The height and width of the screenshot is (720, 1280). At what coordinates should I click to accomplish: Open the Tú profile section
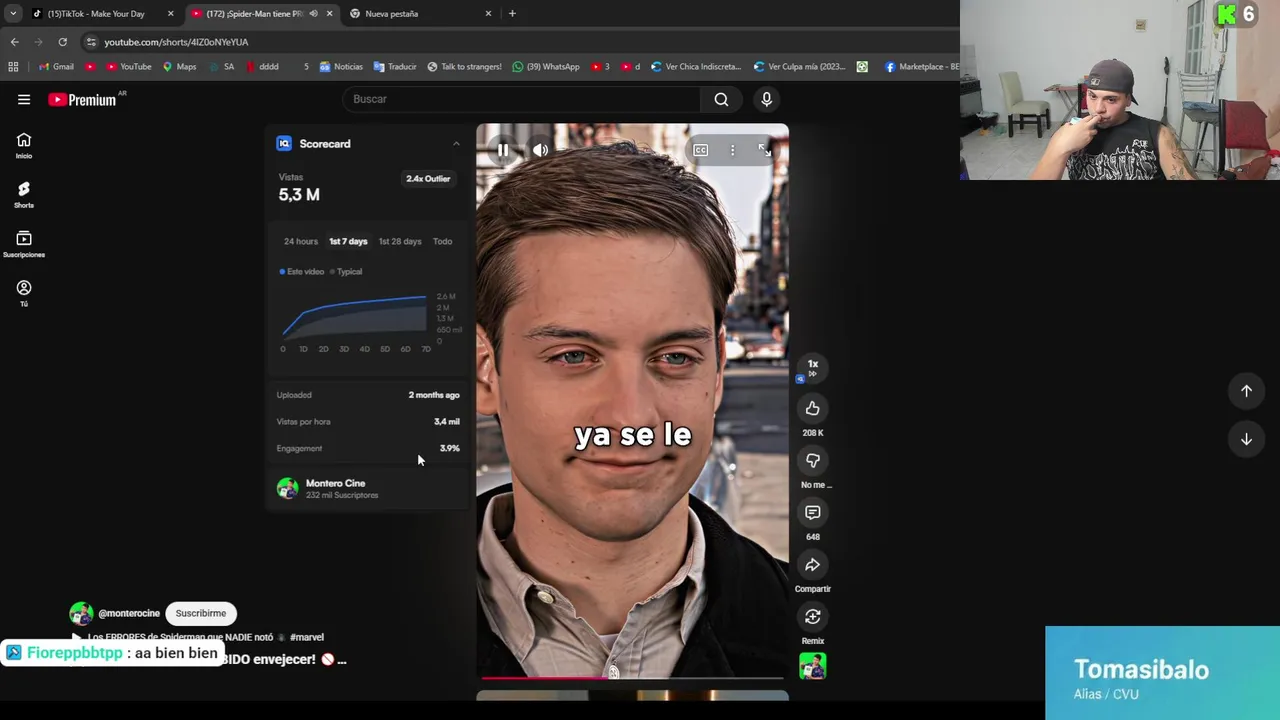pos(24,293)
